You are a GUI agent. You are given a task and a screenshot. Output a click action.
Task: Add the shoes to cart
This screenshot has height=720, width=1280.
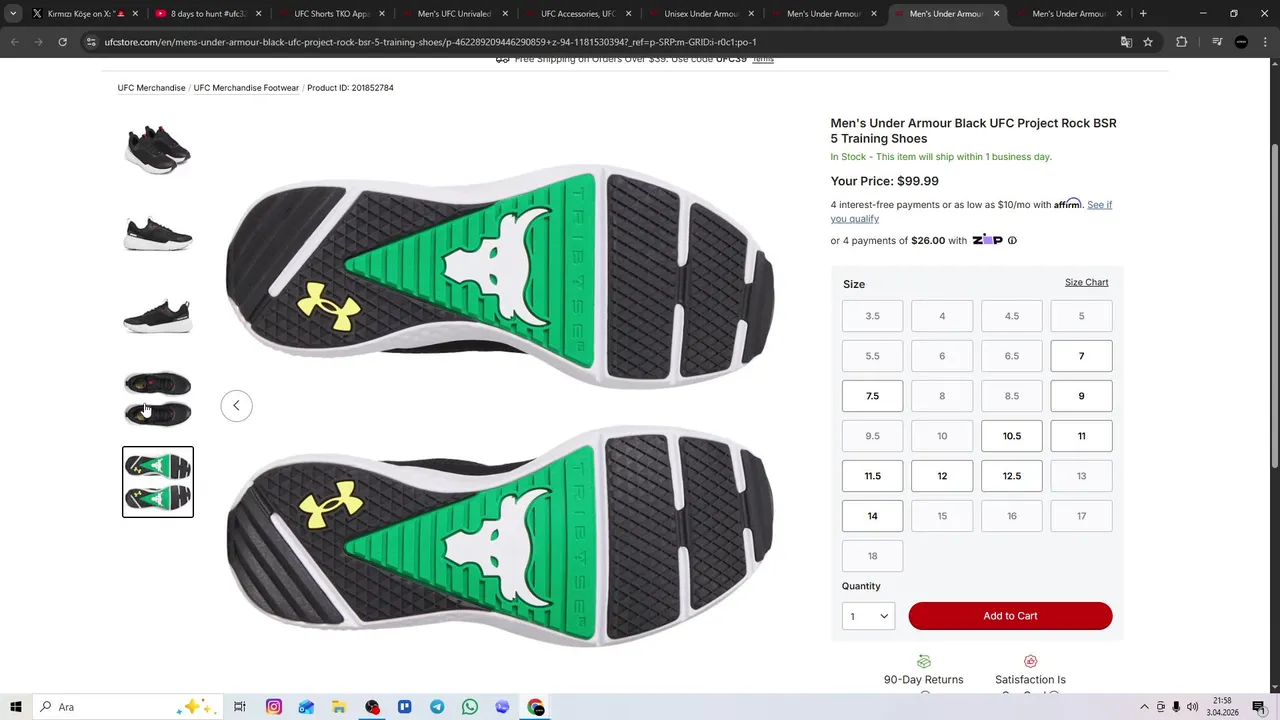click(x=1010, y=616)
